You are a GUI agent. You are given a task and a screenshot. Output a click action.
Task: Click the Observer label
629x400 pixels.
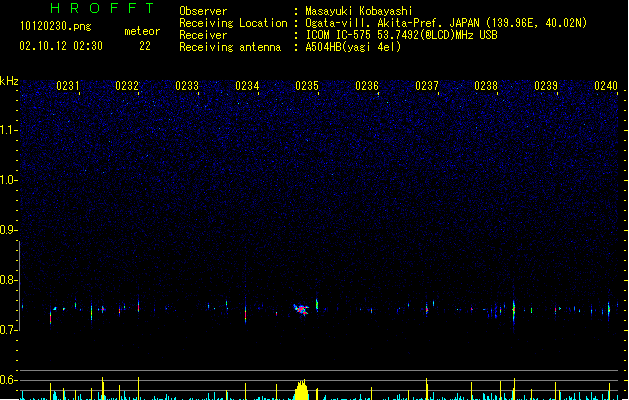click(x=203, y=11)
